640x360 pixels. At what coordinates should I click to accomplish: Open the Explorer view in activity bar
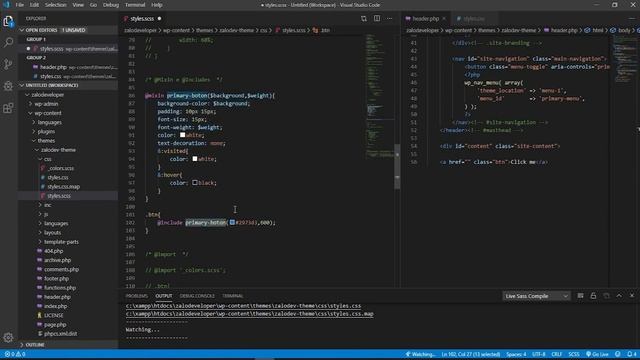coord(8,21)
